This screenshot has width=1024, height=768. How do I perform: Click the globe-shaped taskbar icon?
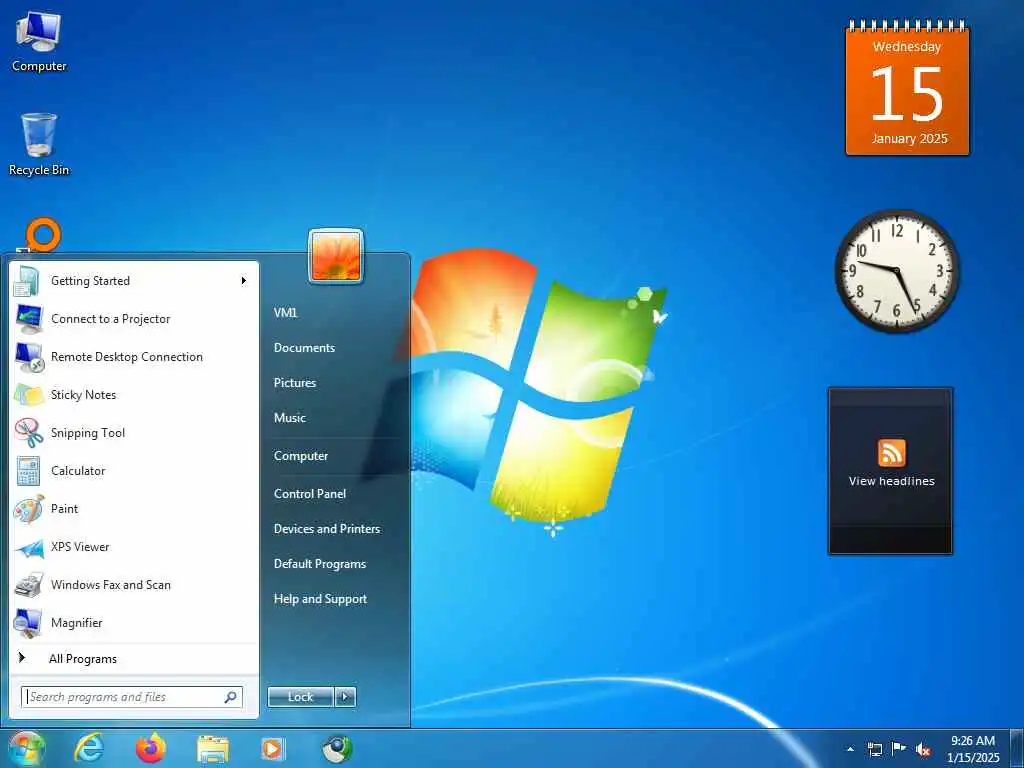[x=338, y=748]
